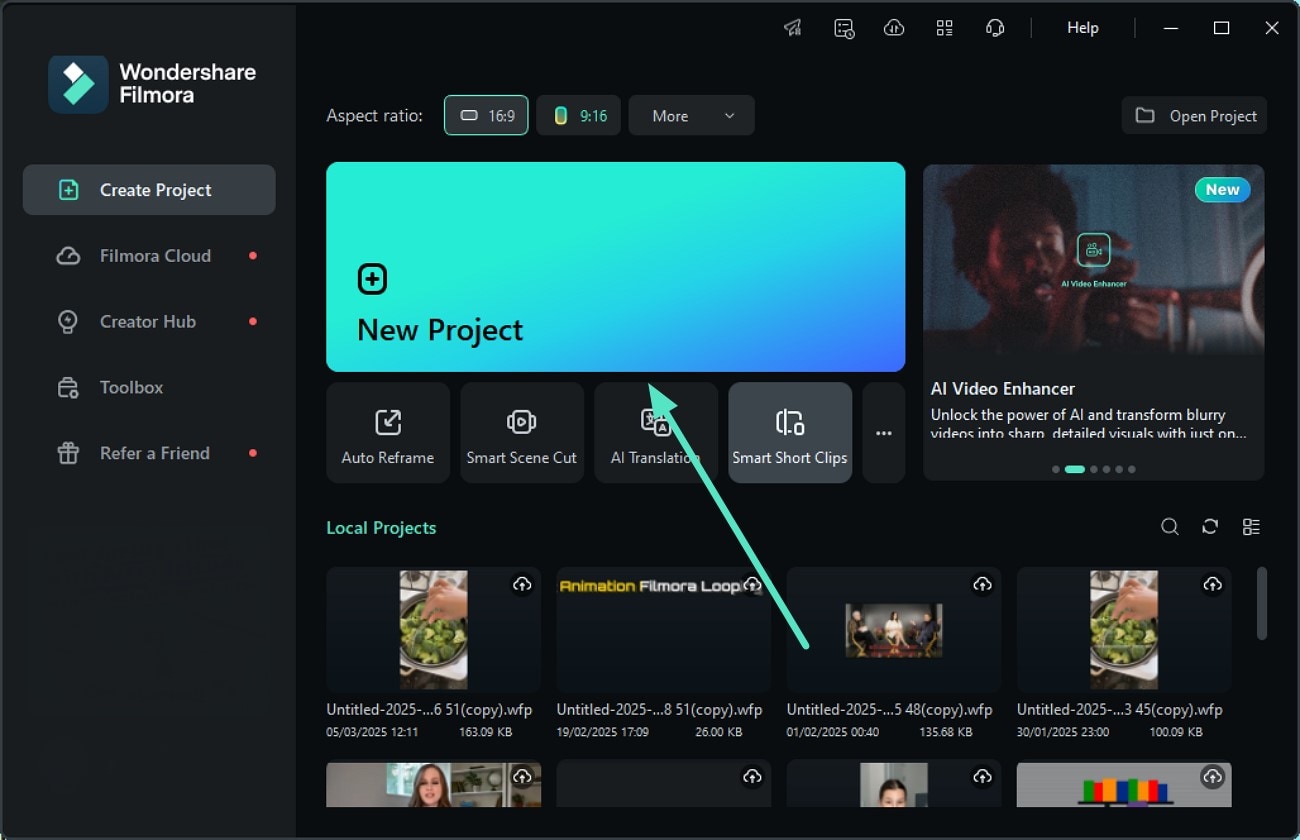Viewport: 1300px width, 840px height.
Task: Launch the AI Translation tool
Action: [x=656, y=433]
